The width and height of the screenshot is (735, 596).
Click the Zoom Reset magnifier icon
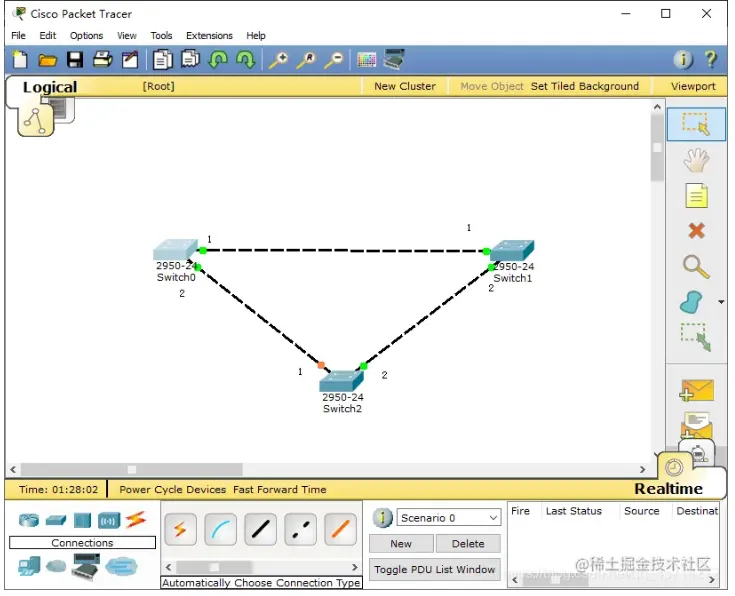click(x=306, y=60)
